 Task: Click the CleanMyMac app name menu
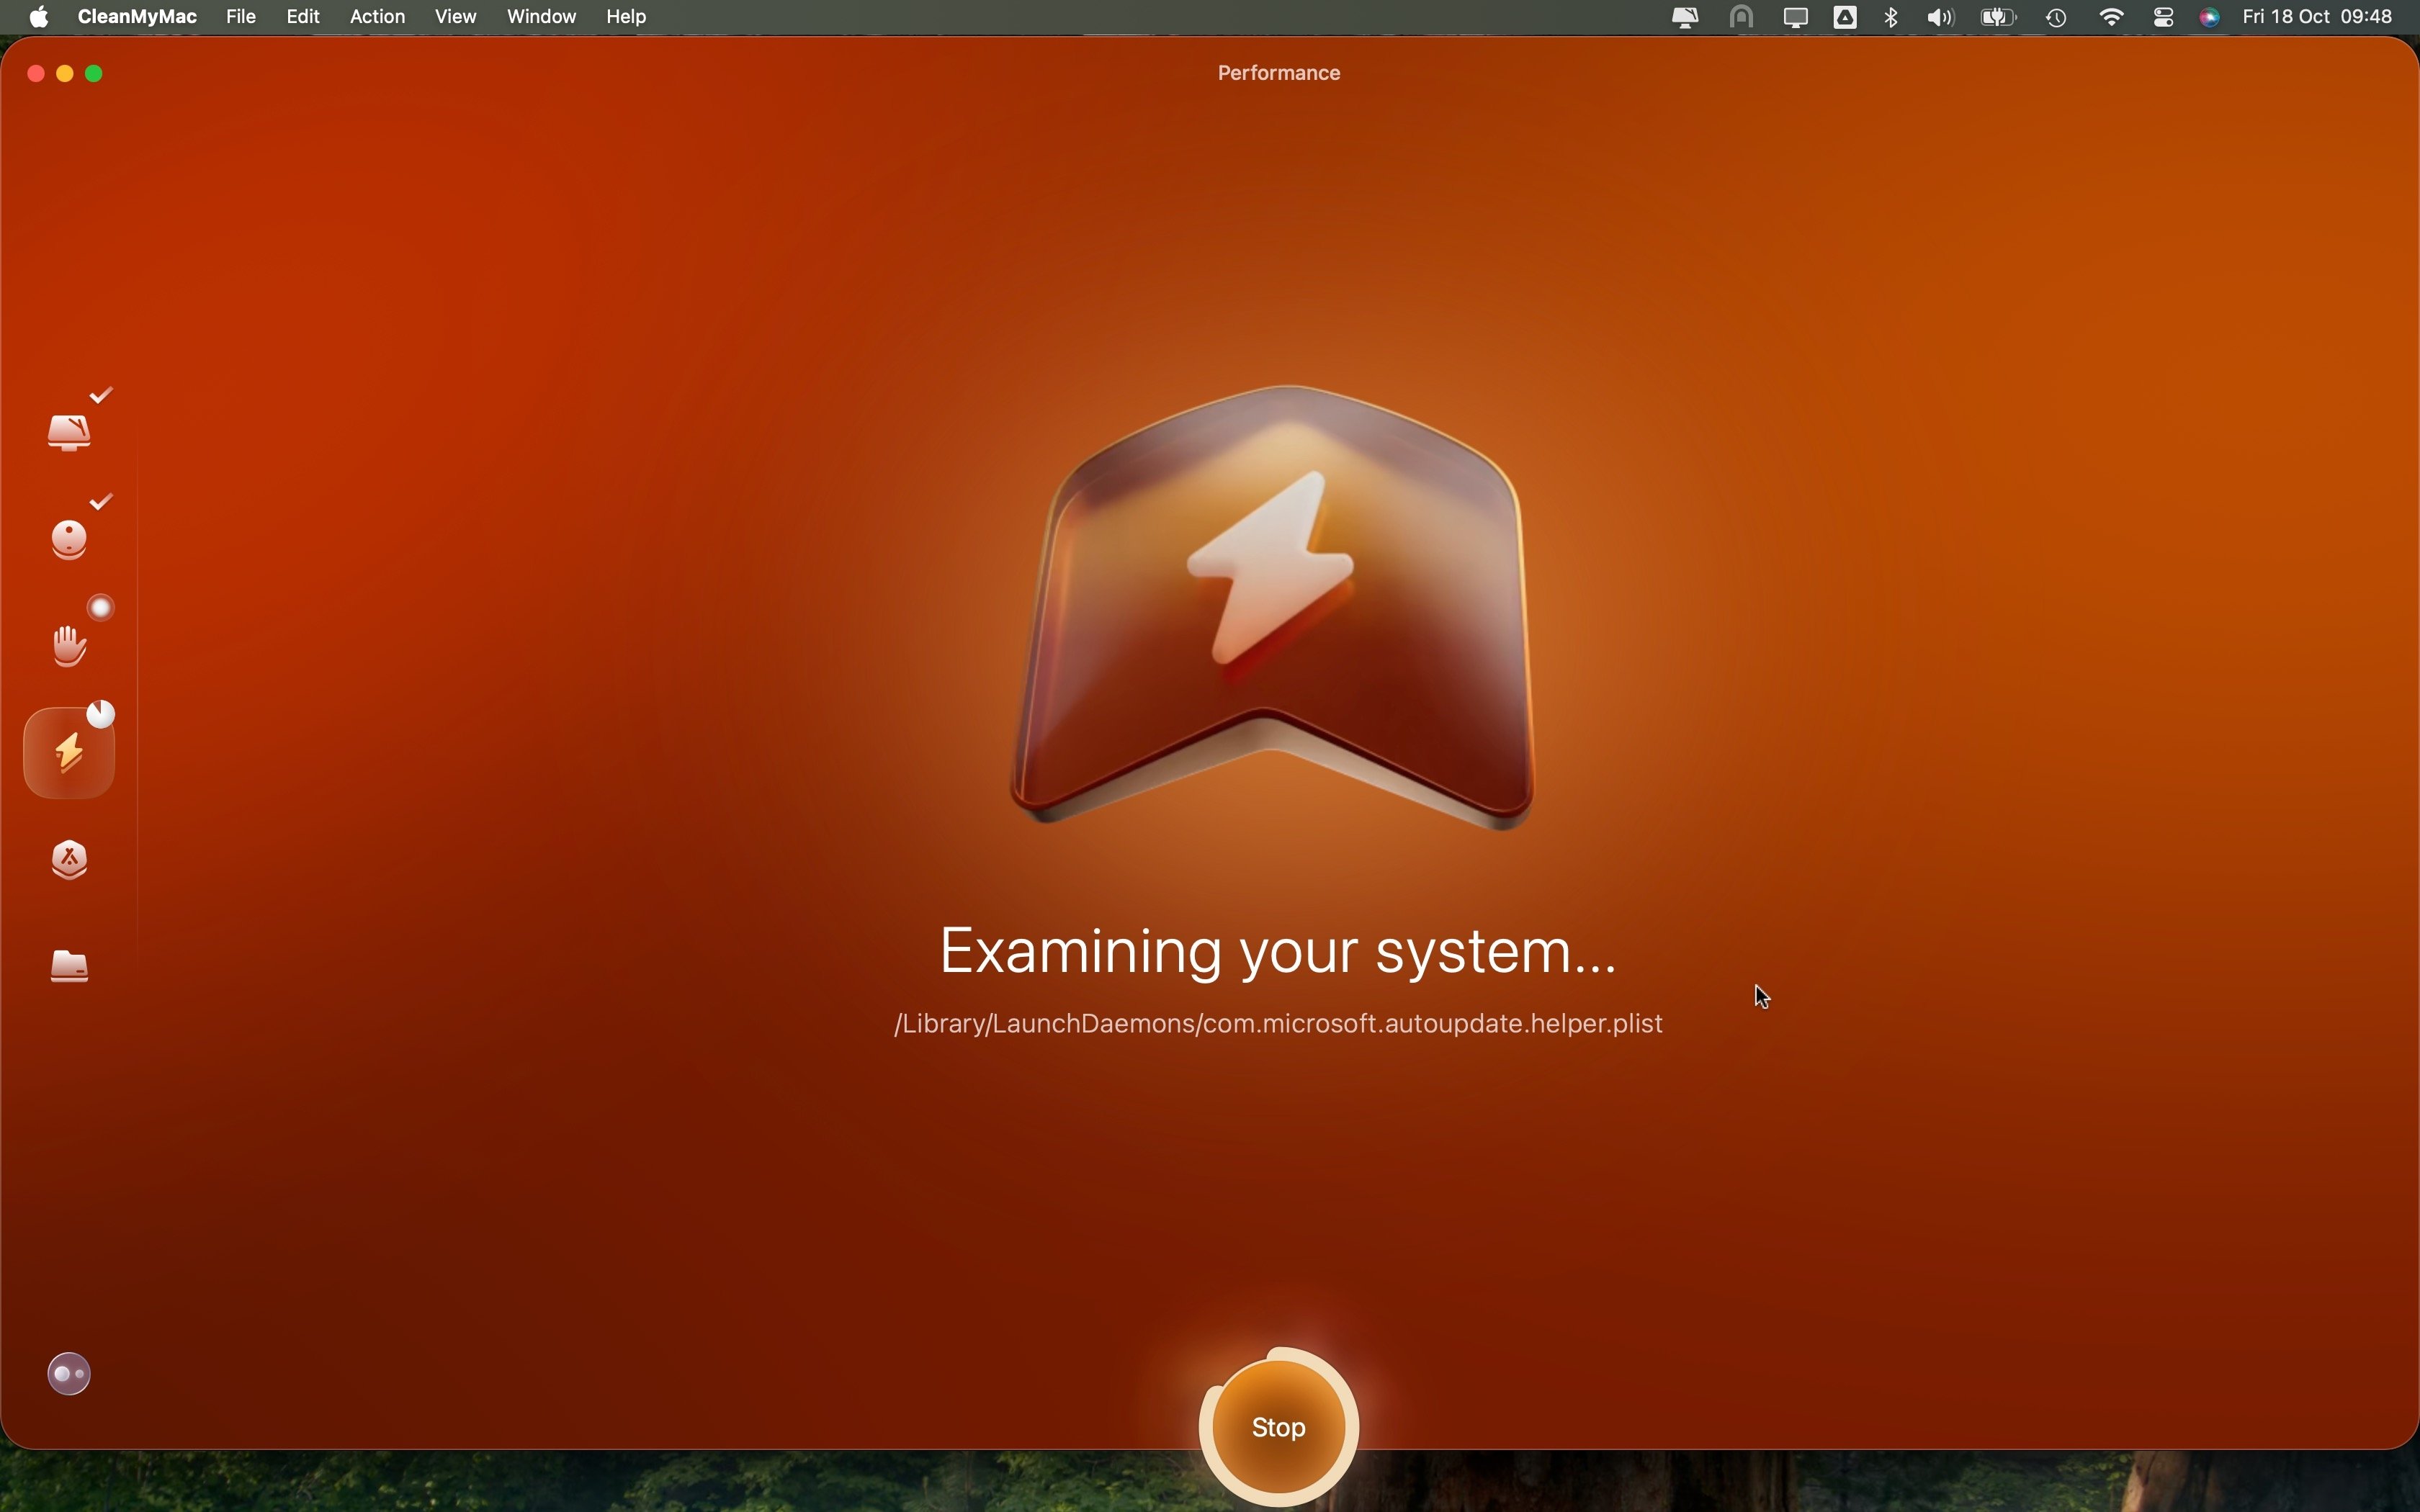(136, 17)
